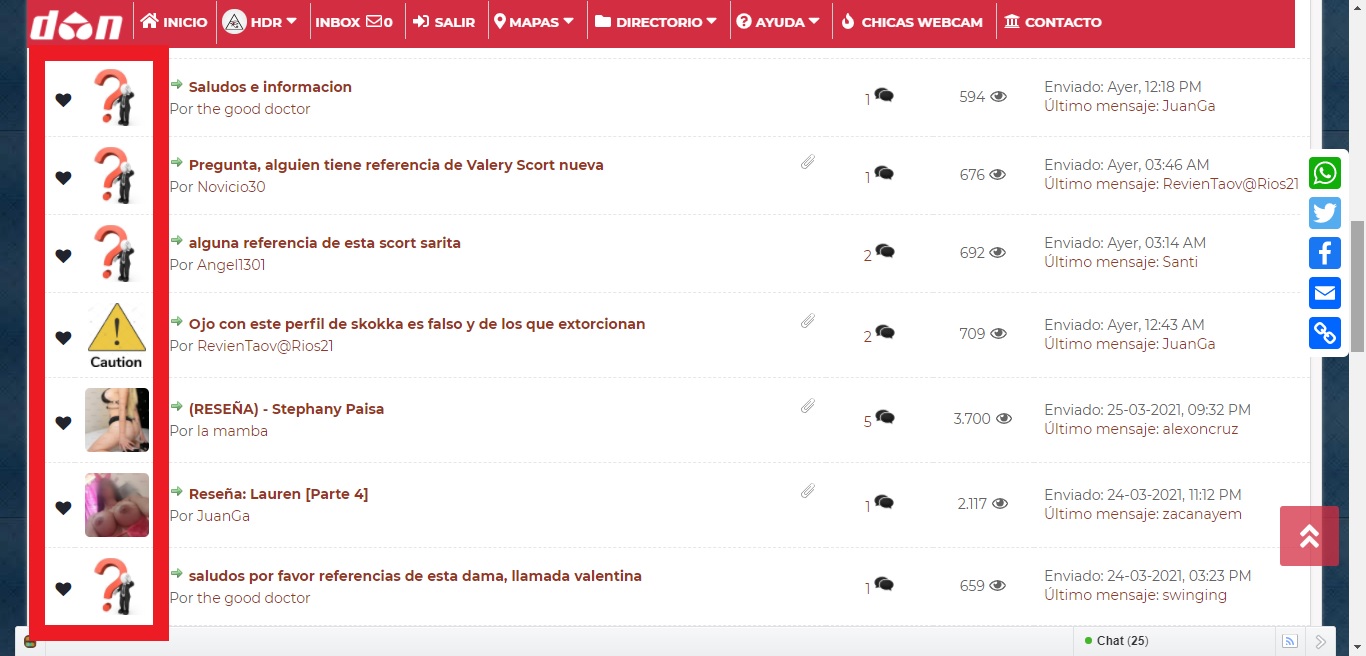Open thread 'alguna referencia de esta scort sarita'
1366x656 pixels.
[x=324, y=243]
